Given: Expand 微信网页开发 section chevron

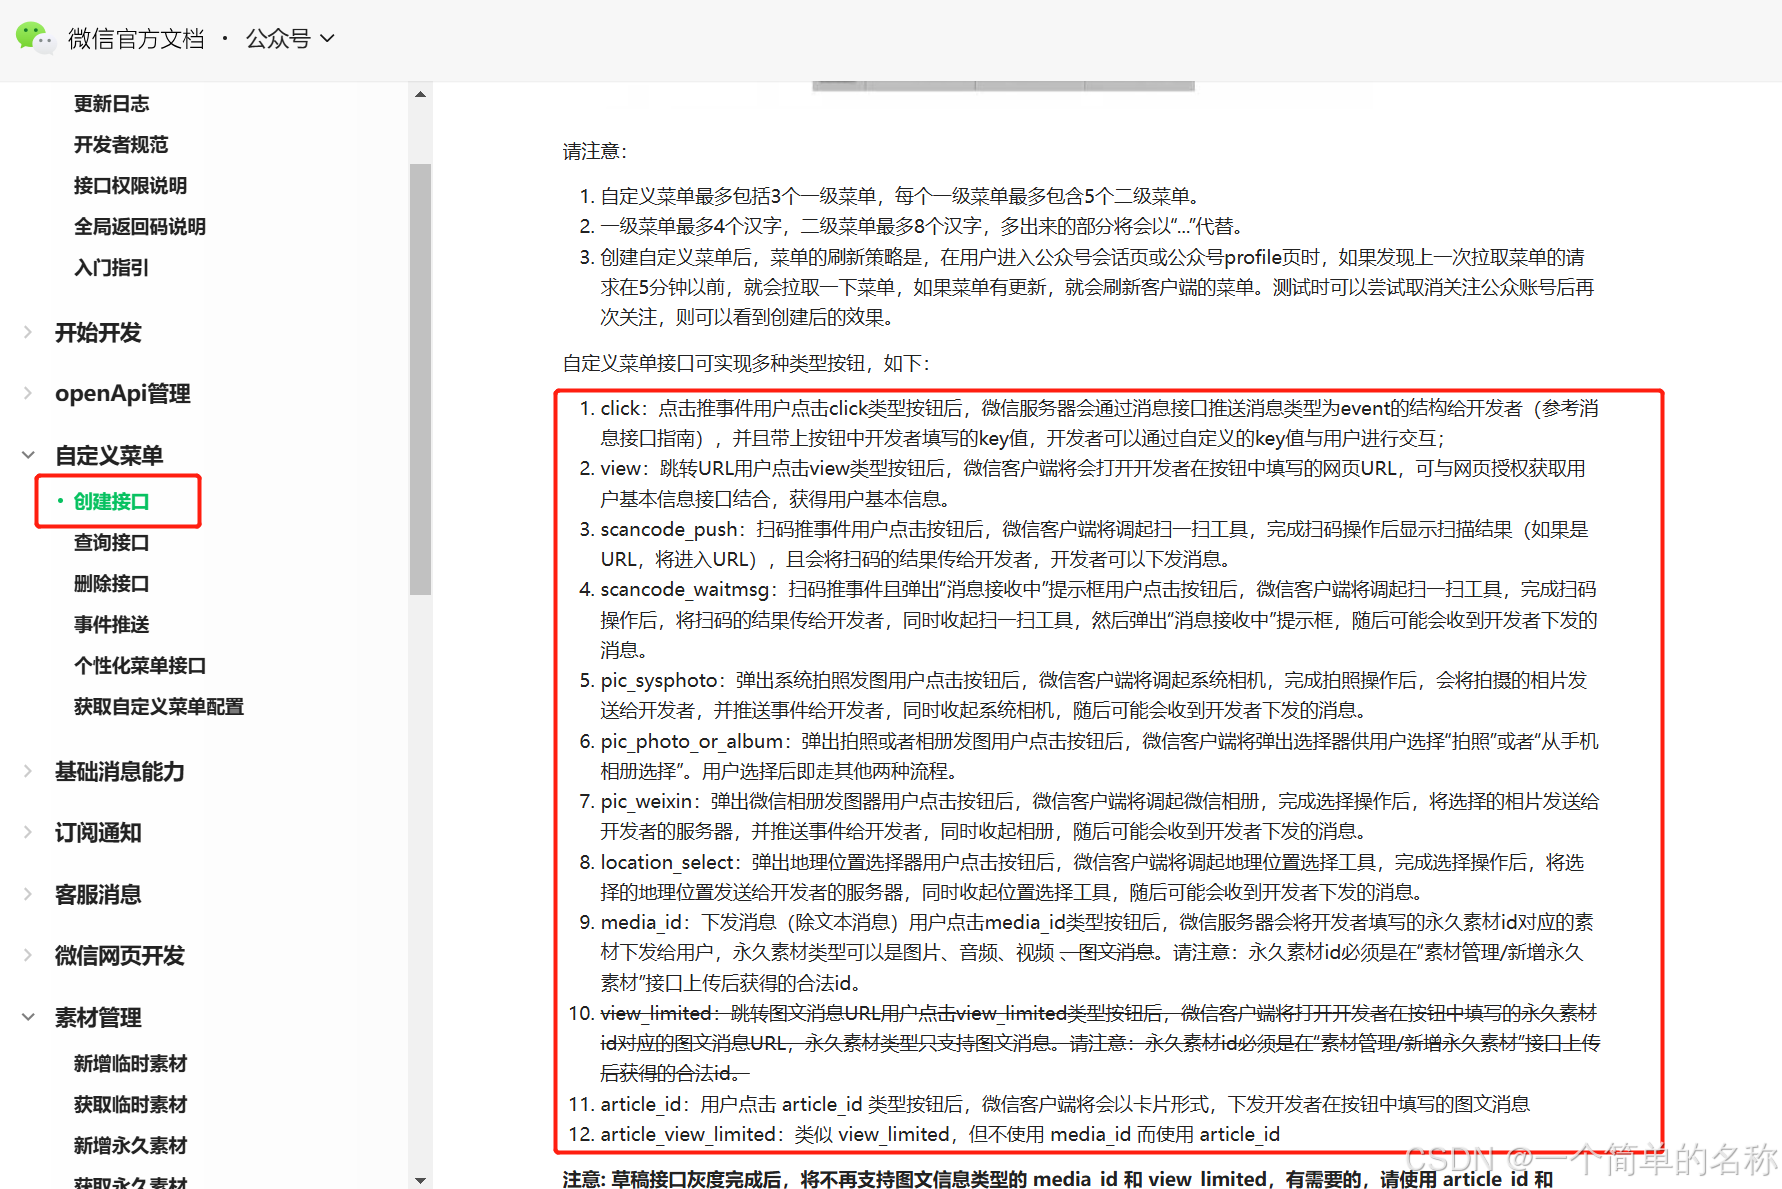Looking at the screenshot, I should tap(28, 955).
